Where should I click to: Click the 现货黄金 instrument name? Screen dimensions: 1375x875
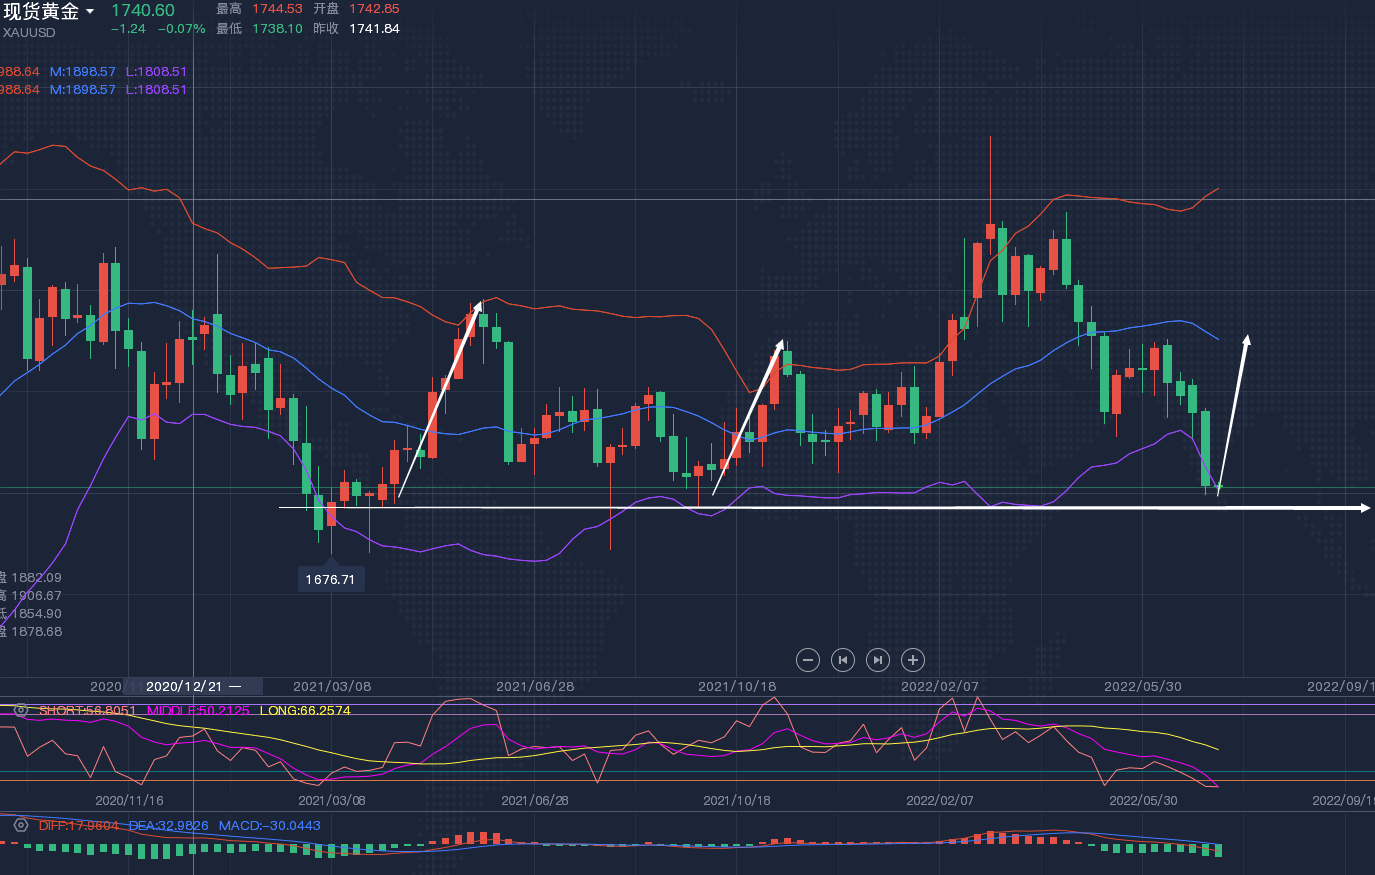pyautogui.click(x=41, y=12)
